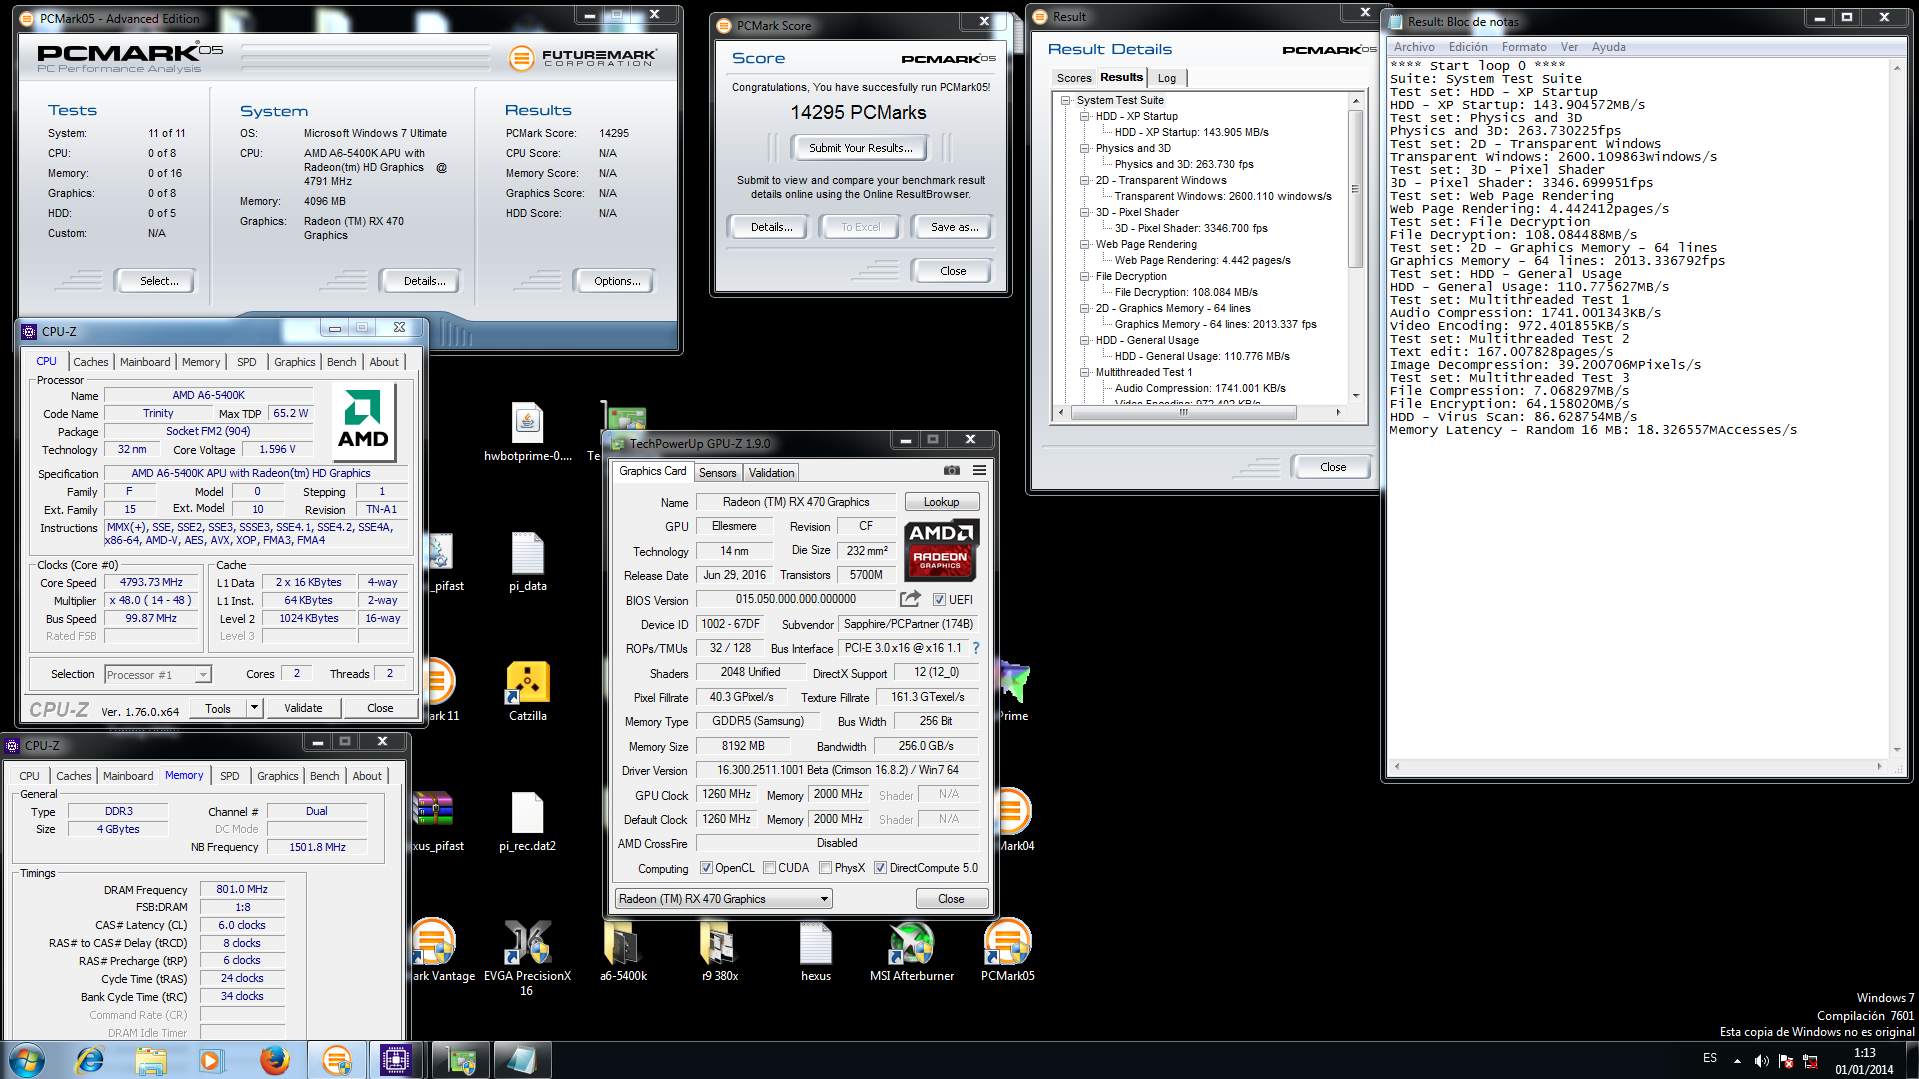1919x1079 pixels.
Task: Open the Windows Start orb
Action: [x=27, y=1060]
